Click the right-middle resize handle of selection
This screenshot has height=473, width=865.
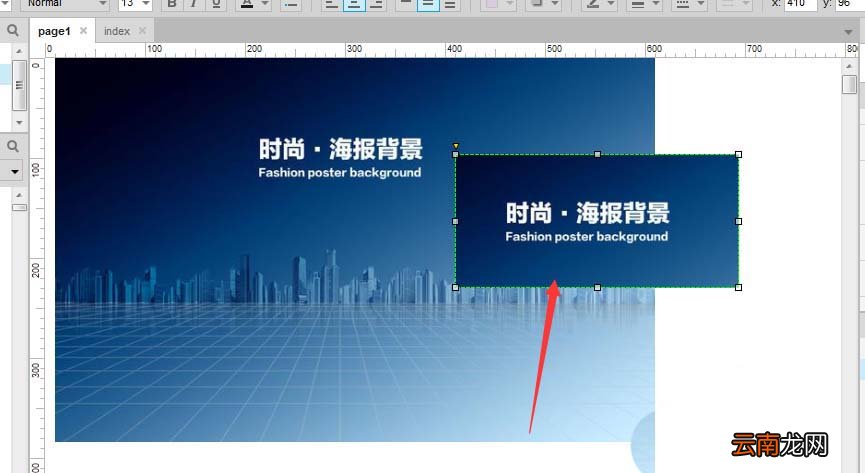pos(739,221)
